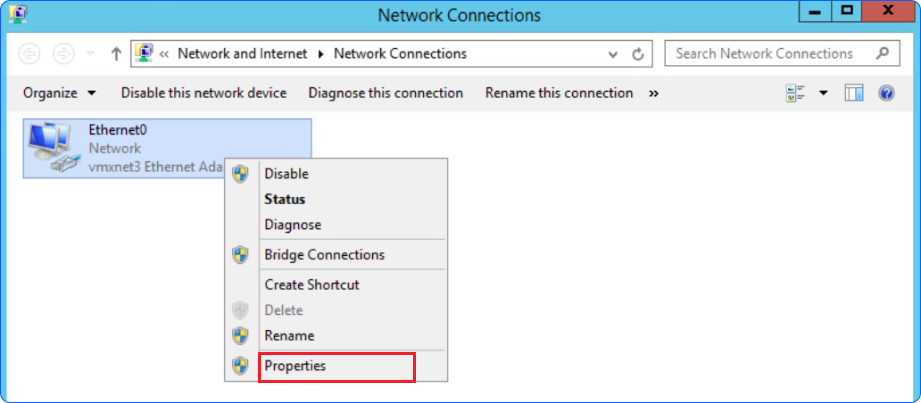
Task: Click Bridge Connections menu entry
Action: [324, 255]
